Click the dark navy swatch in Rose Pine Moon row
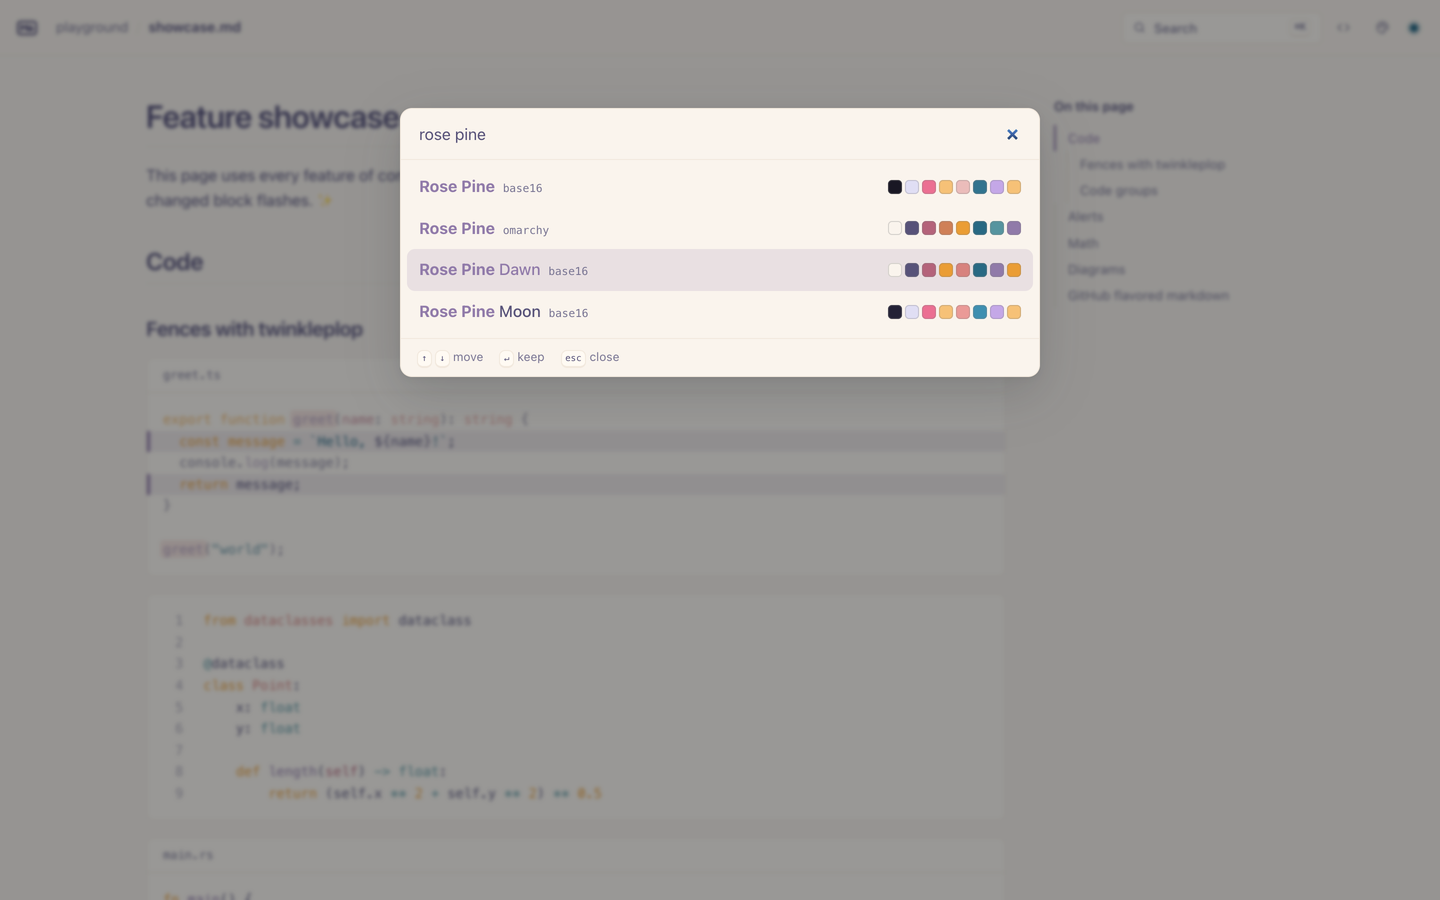This screenshot has width=1440, height=900. (x=895, y=312)
